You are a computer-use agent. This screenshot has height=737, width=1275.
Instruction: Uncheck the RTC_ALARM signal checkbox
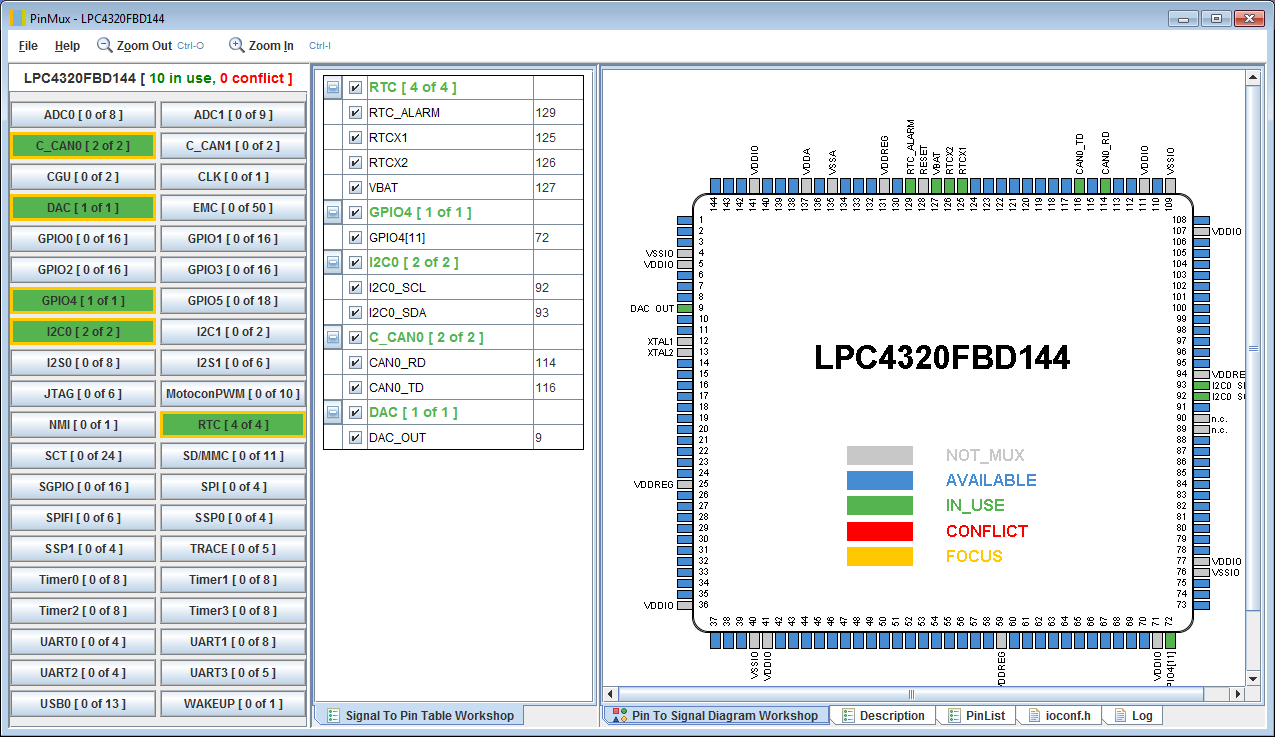[x=355, y=113]
